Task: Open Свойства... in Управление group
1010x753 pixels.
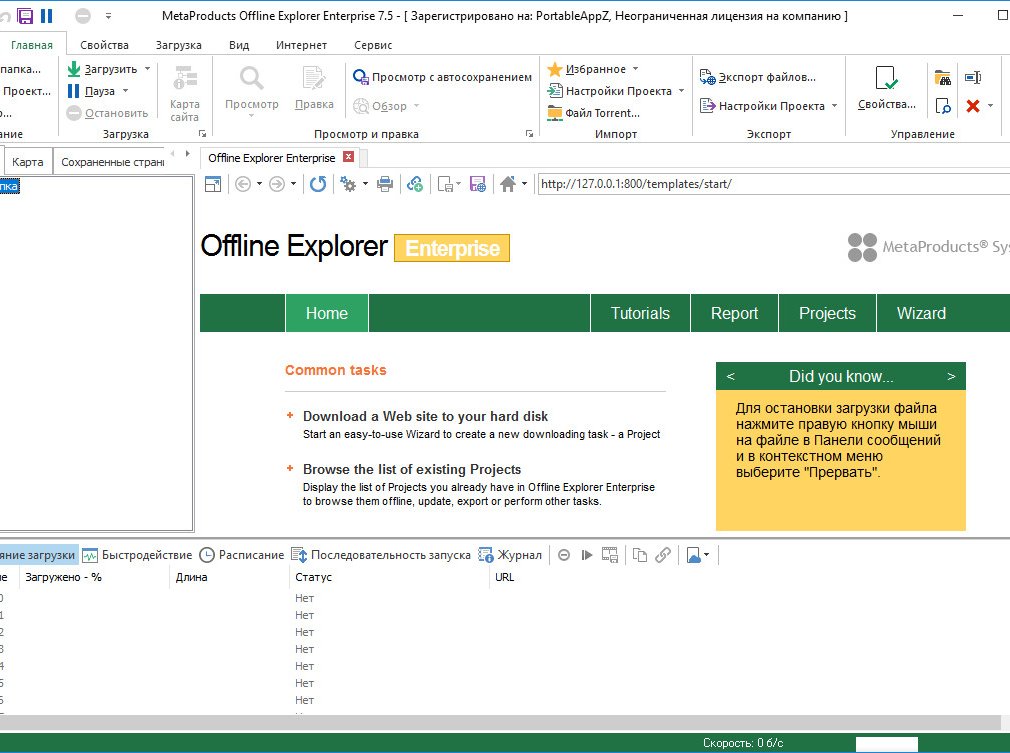Action: point(886,88)
